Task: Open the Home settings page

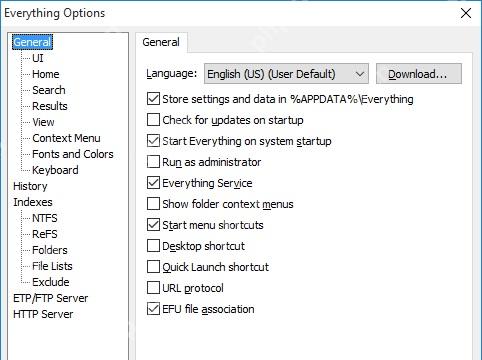Action: click(46, 74)
